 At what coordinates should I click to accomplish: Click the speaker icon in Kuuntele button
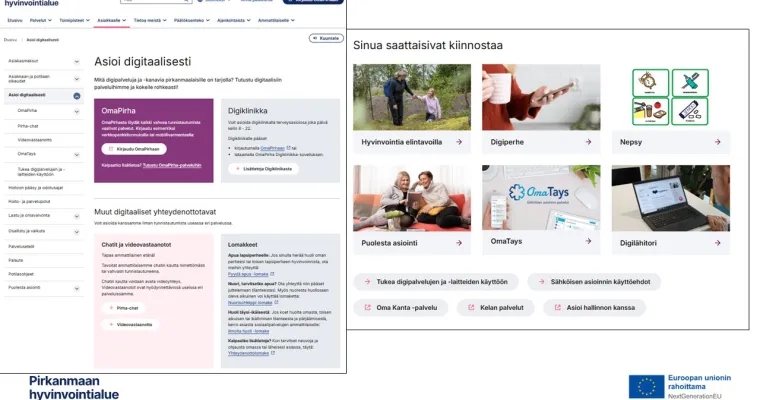click(x=315, y=38)
